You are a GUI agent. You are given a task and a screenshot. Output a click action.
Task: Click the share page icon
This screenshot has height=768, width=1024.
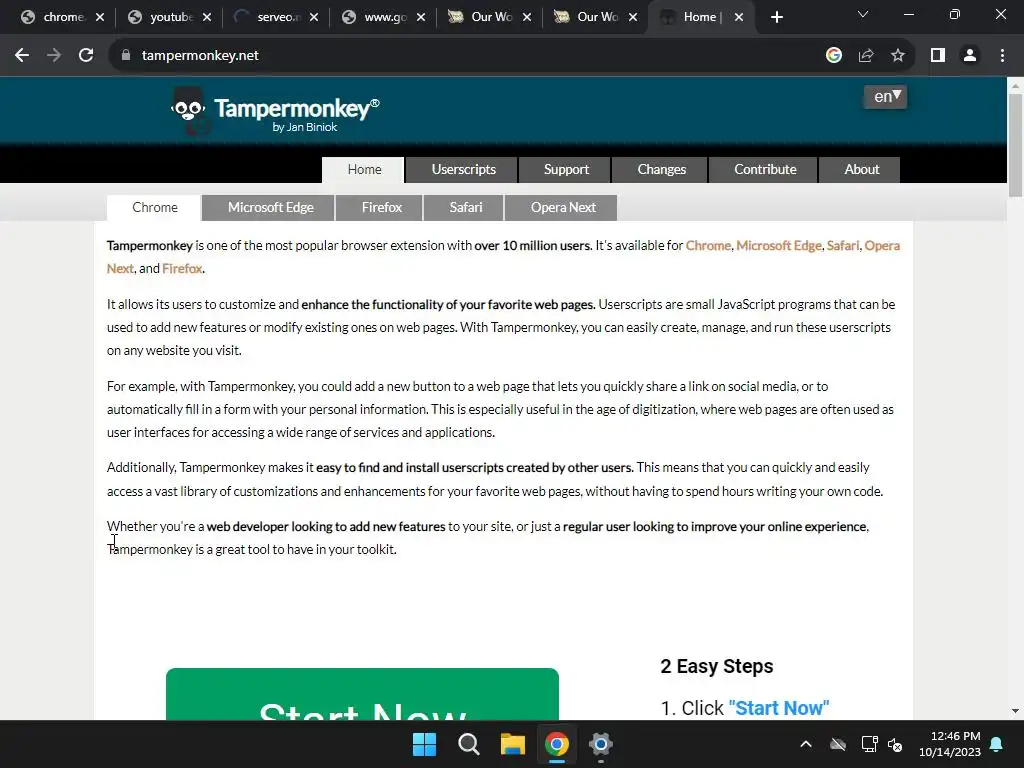coord(866,56)
